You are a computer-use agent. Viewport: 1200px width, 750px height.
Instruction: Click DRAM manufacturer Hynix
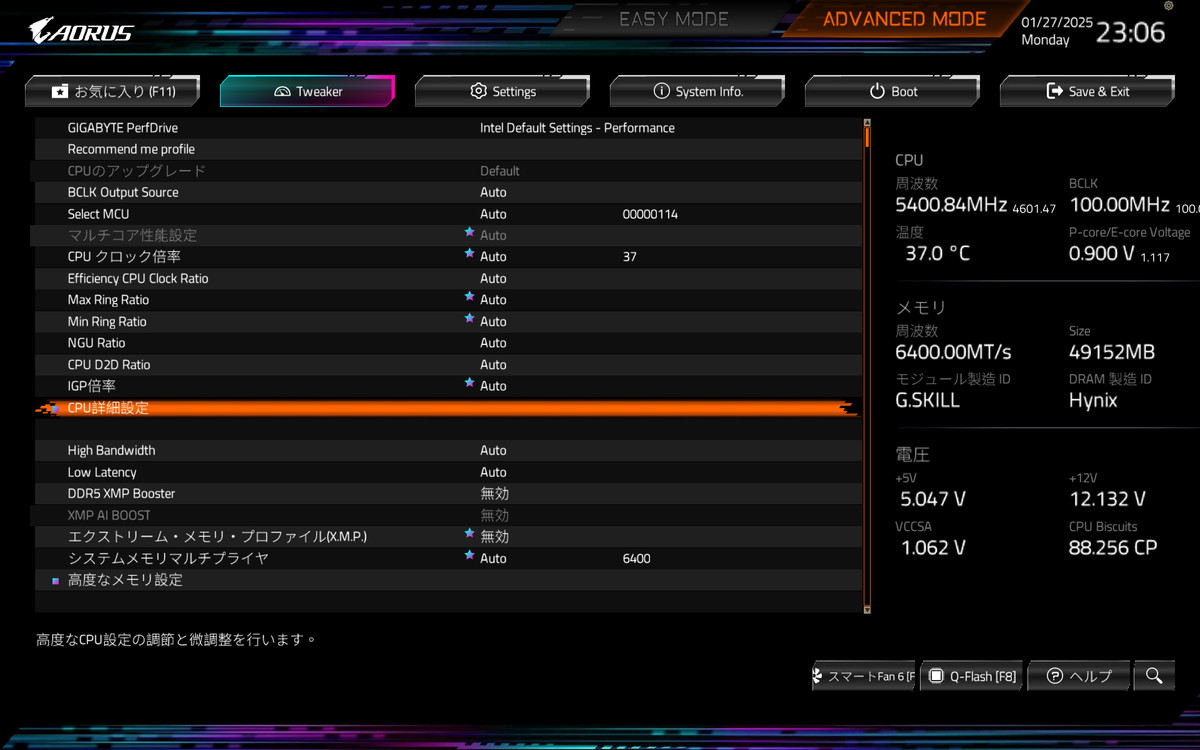tap(1093, 400)
